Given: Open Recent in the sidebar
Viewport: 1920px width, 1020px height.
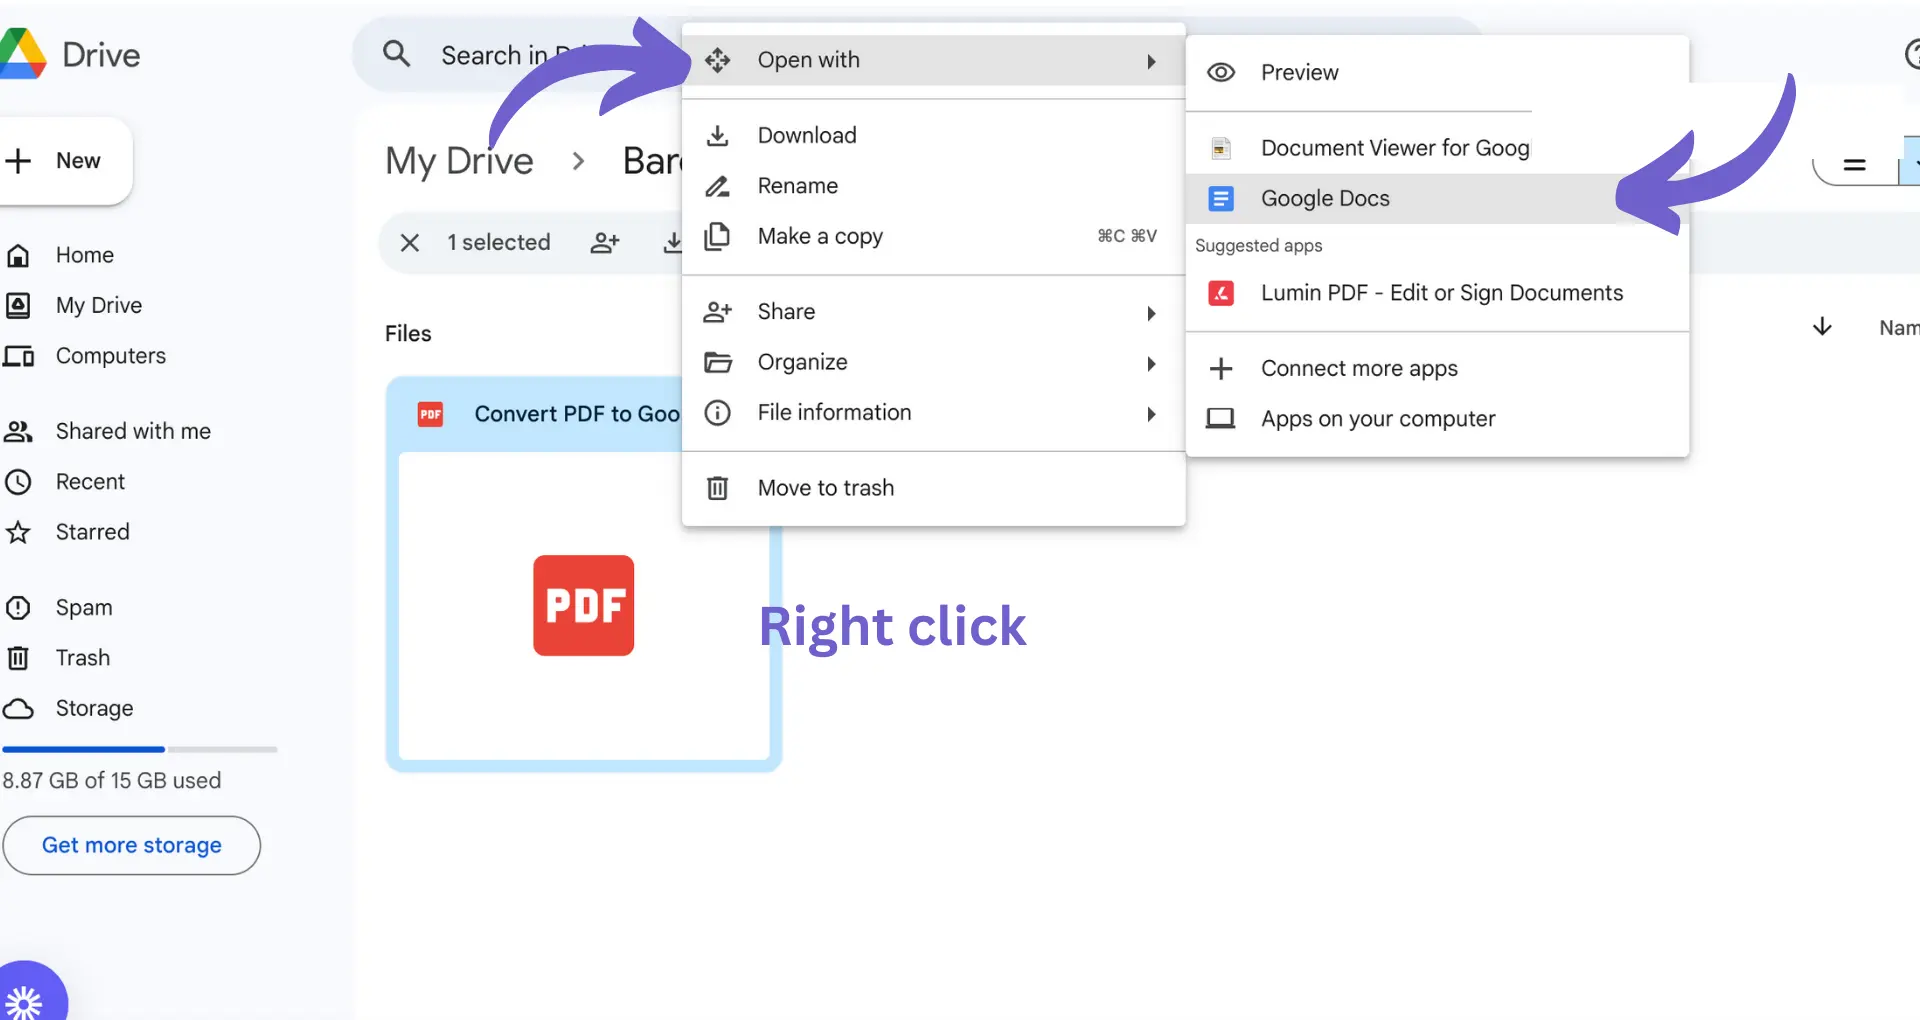Looking at the screenshot, I should coord(90,482).
